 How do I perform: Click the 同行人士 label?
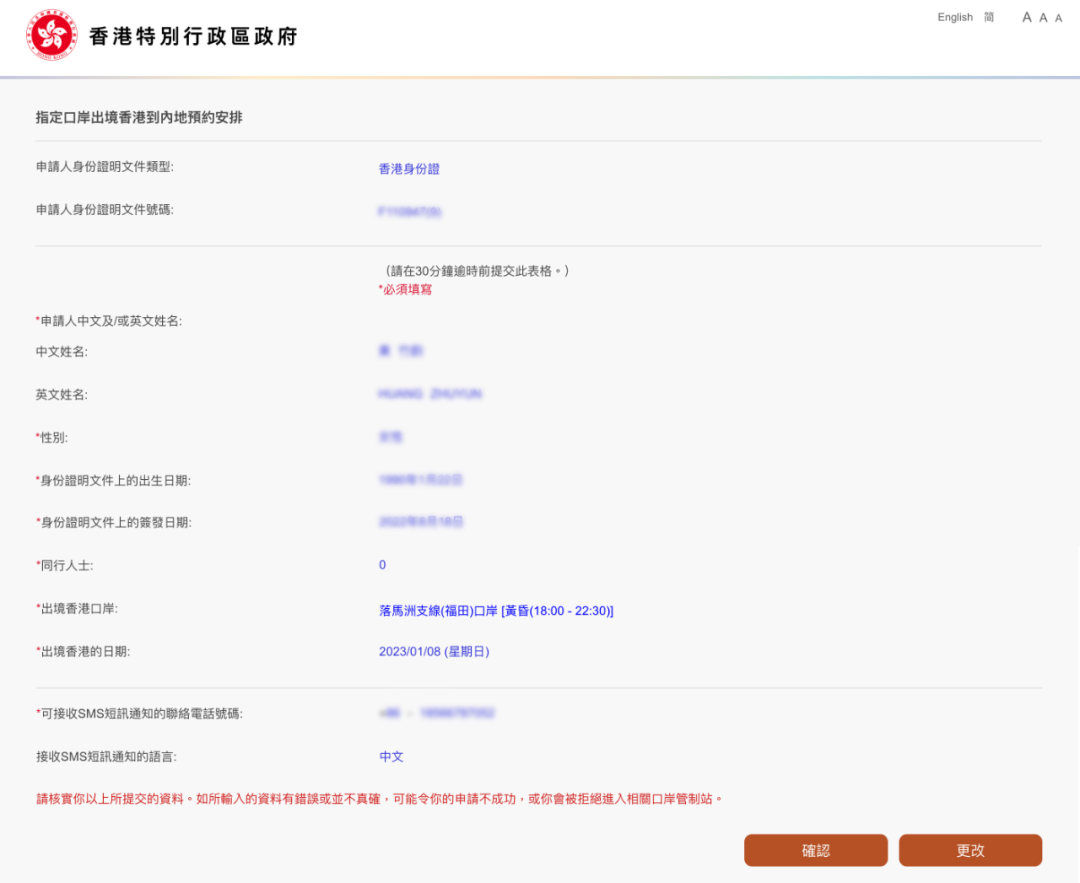(64, 565)
